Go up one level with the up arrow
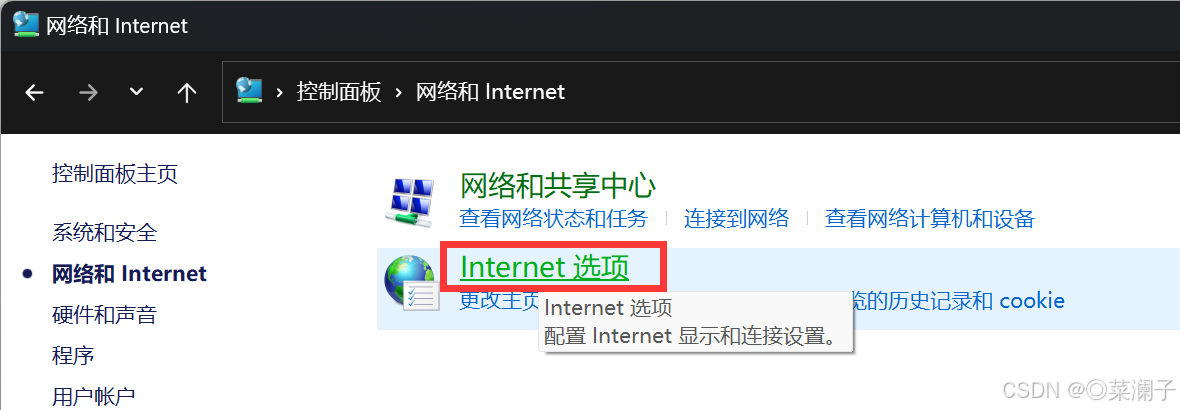This screenshot has width=1180, height=410. tap(187, 93)
